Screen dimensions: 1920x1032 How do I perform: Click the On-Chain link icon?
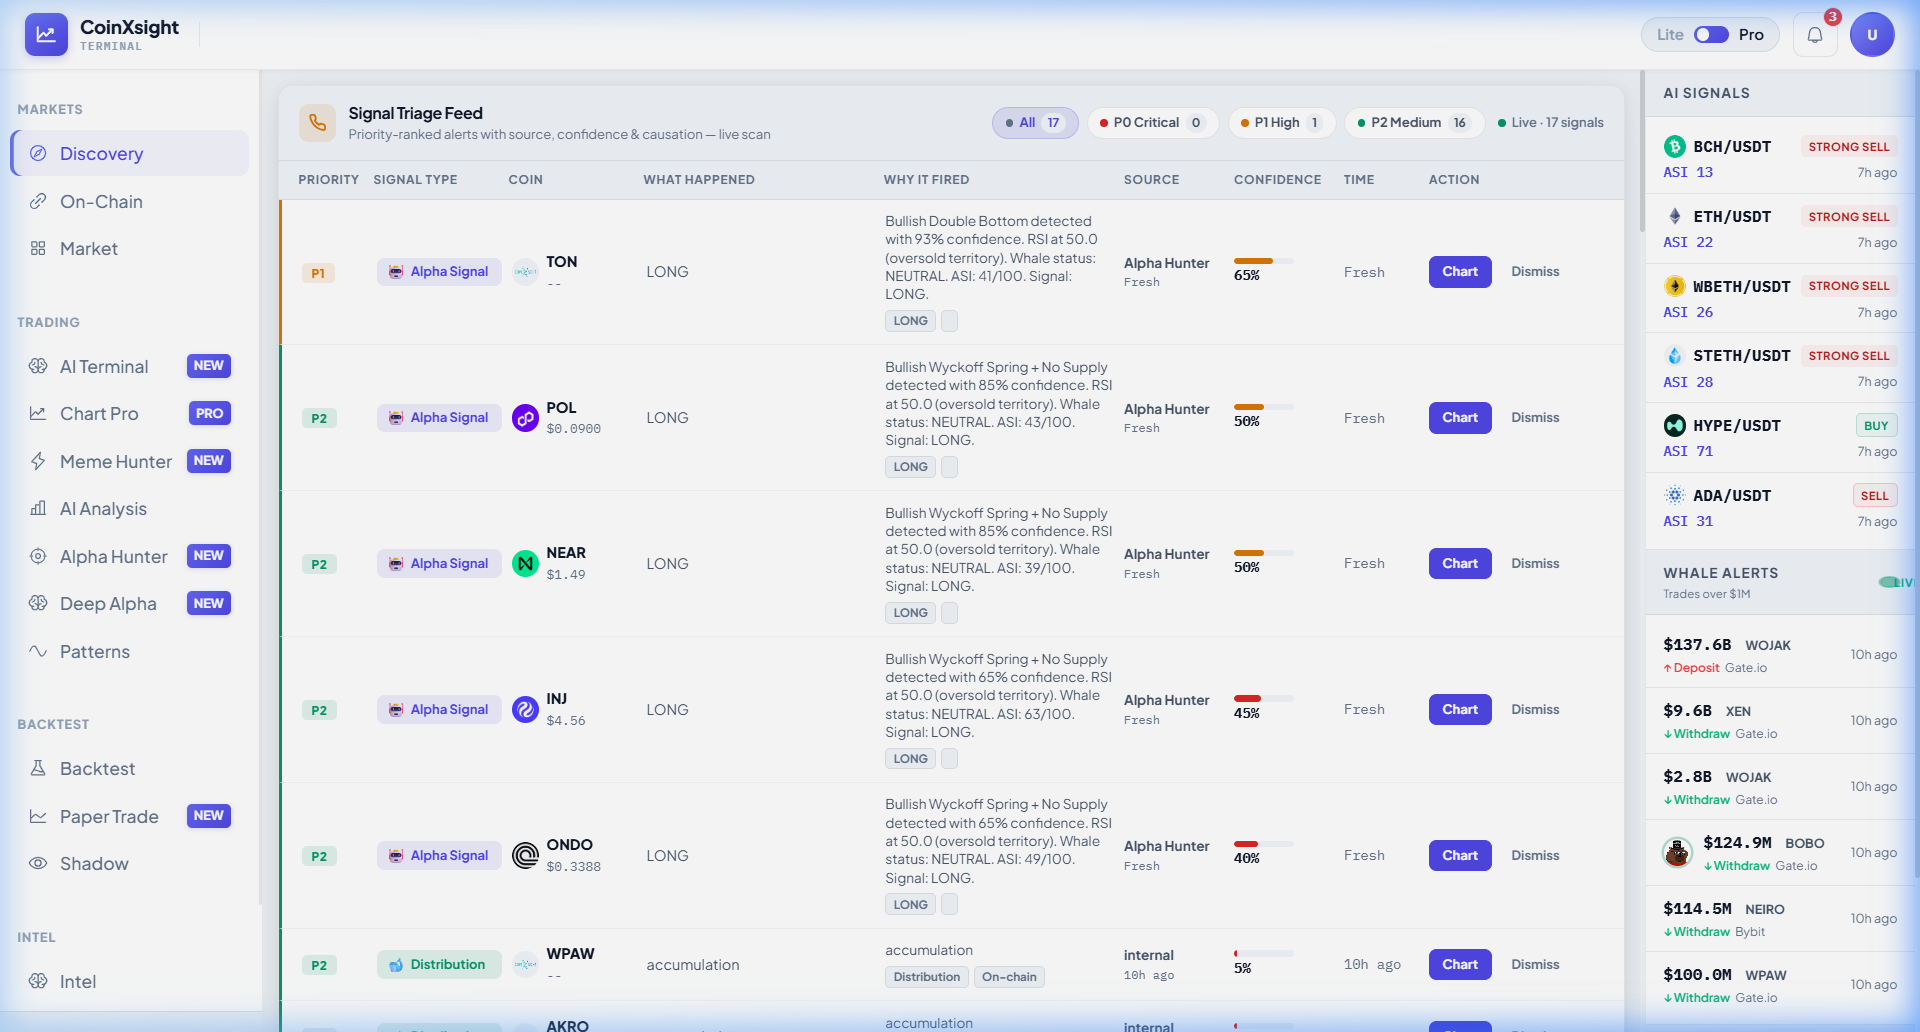[x=38, y=201]
